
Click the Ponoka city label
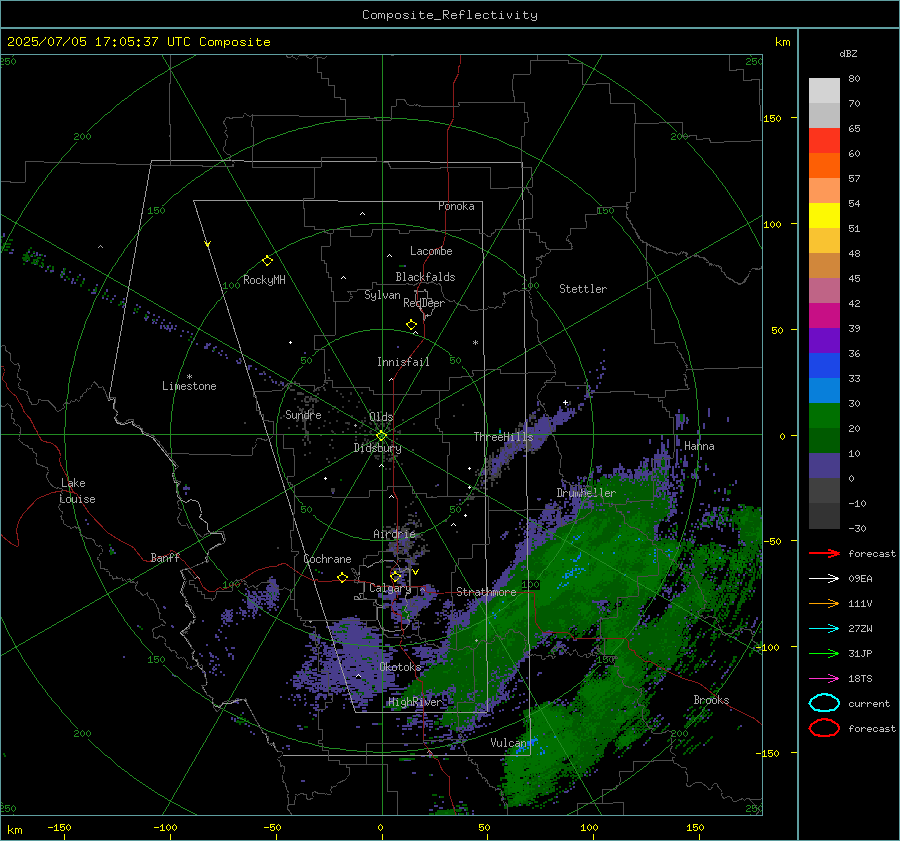[x=456, y=206]
